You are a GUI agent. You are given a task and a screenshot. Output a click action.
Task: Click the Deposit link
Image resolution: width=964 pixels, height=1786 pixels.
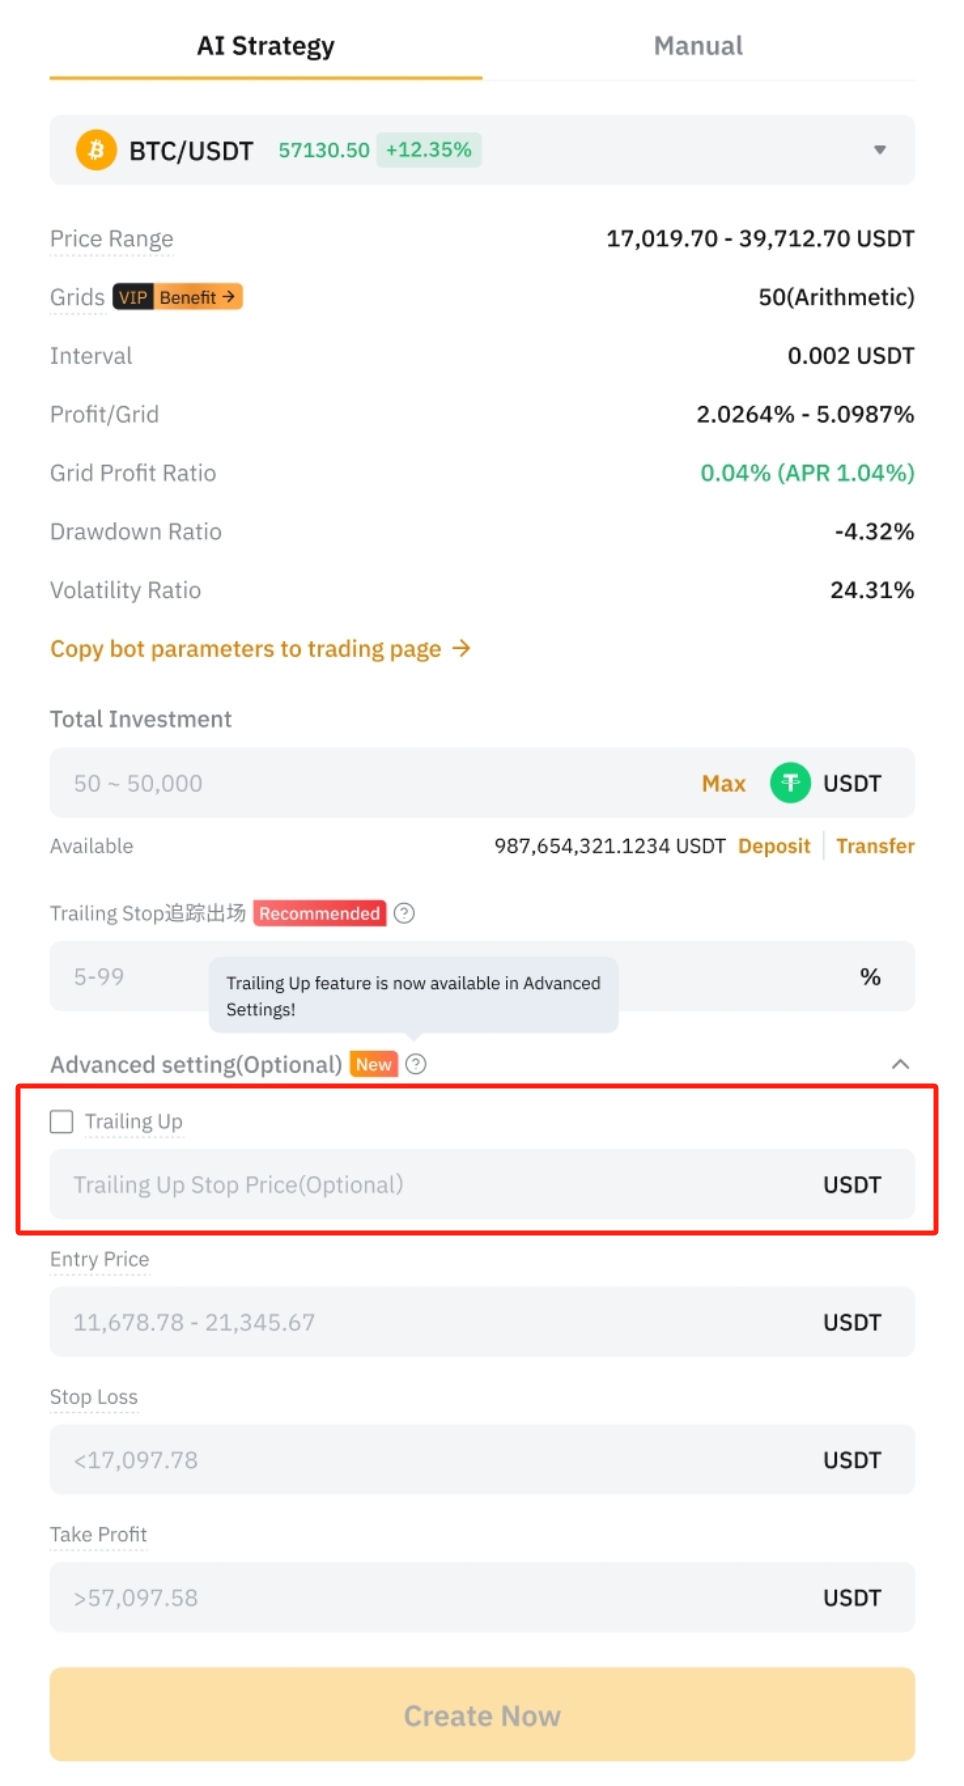tap(773, 846)
